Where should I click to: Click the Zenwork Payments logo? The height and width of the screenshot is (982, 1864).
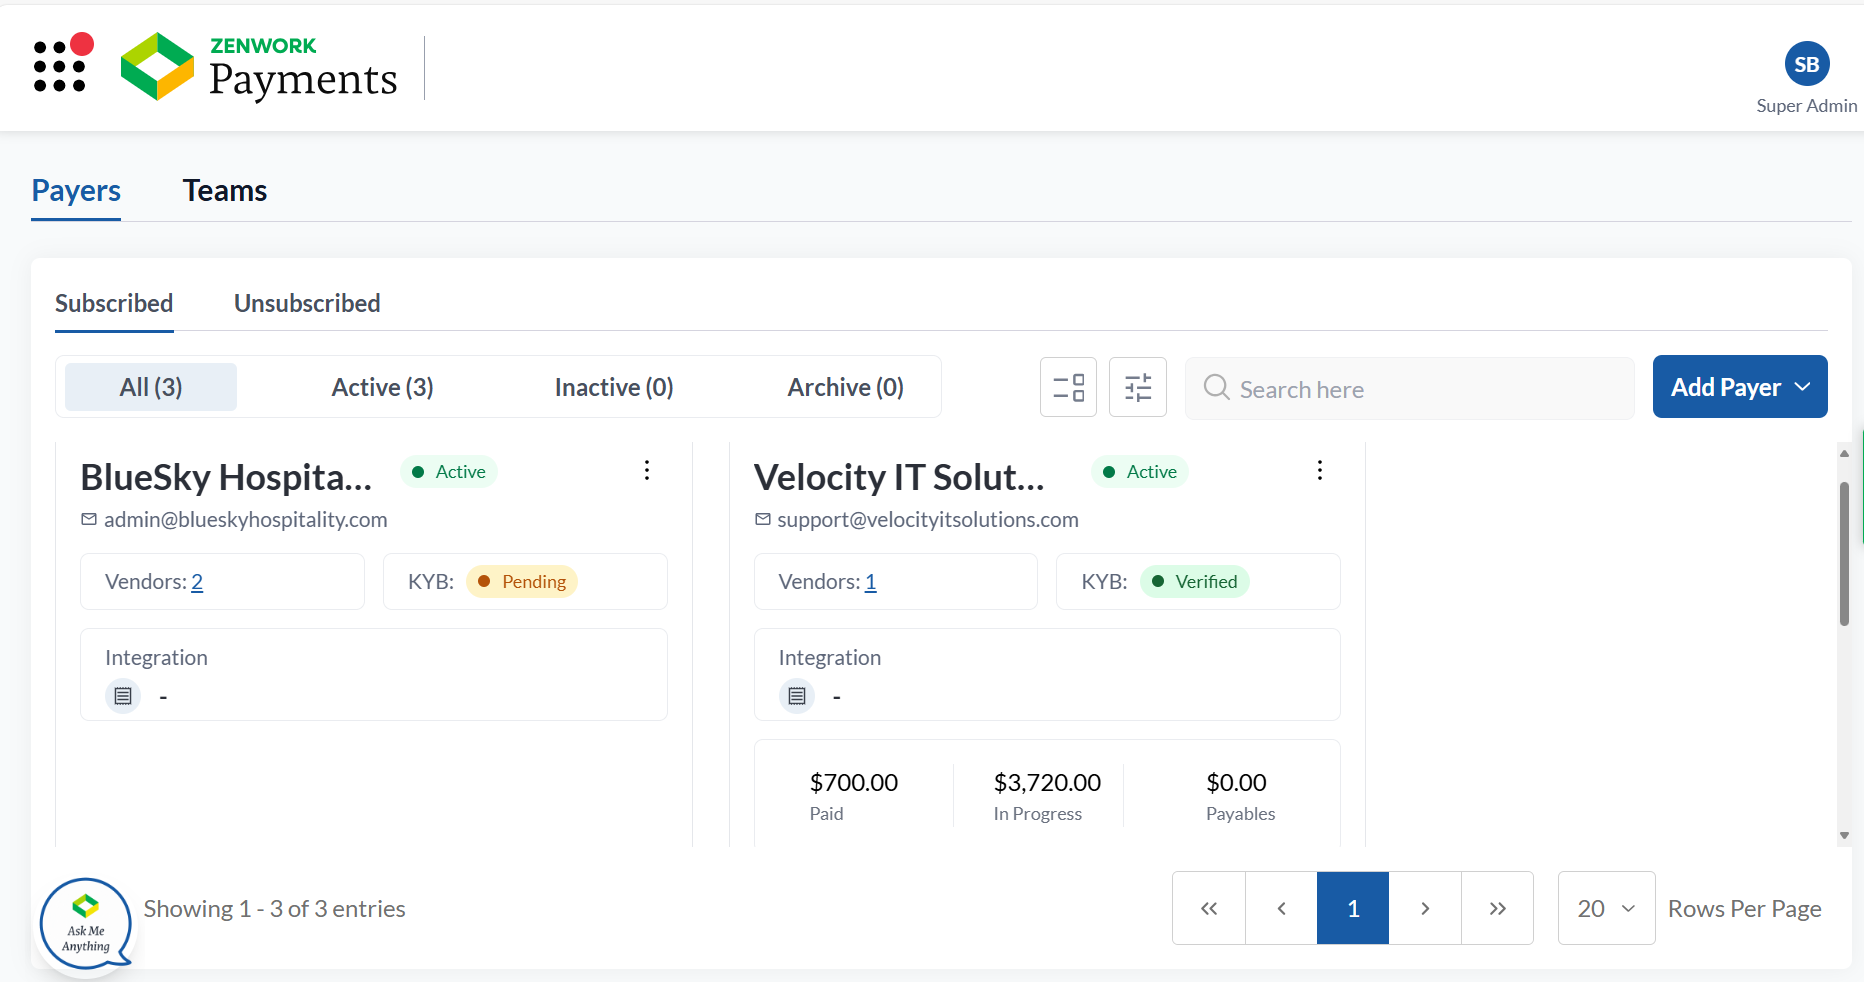(259, 67)
